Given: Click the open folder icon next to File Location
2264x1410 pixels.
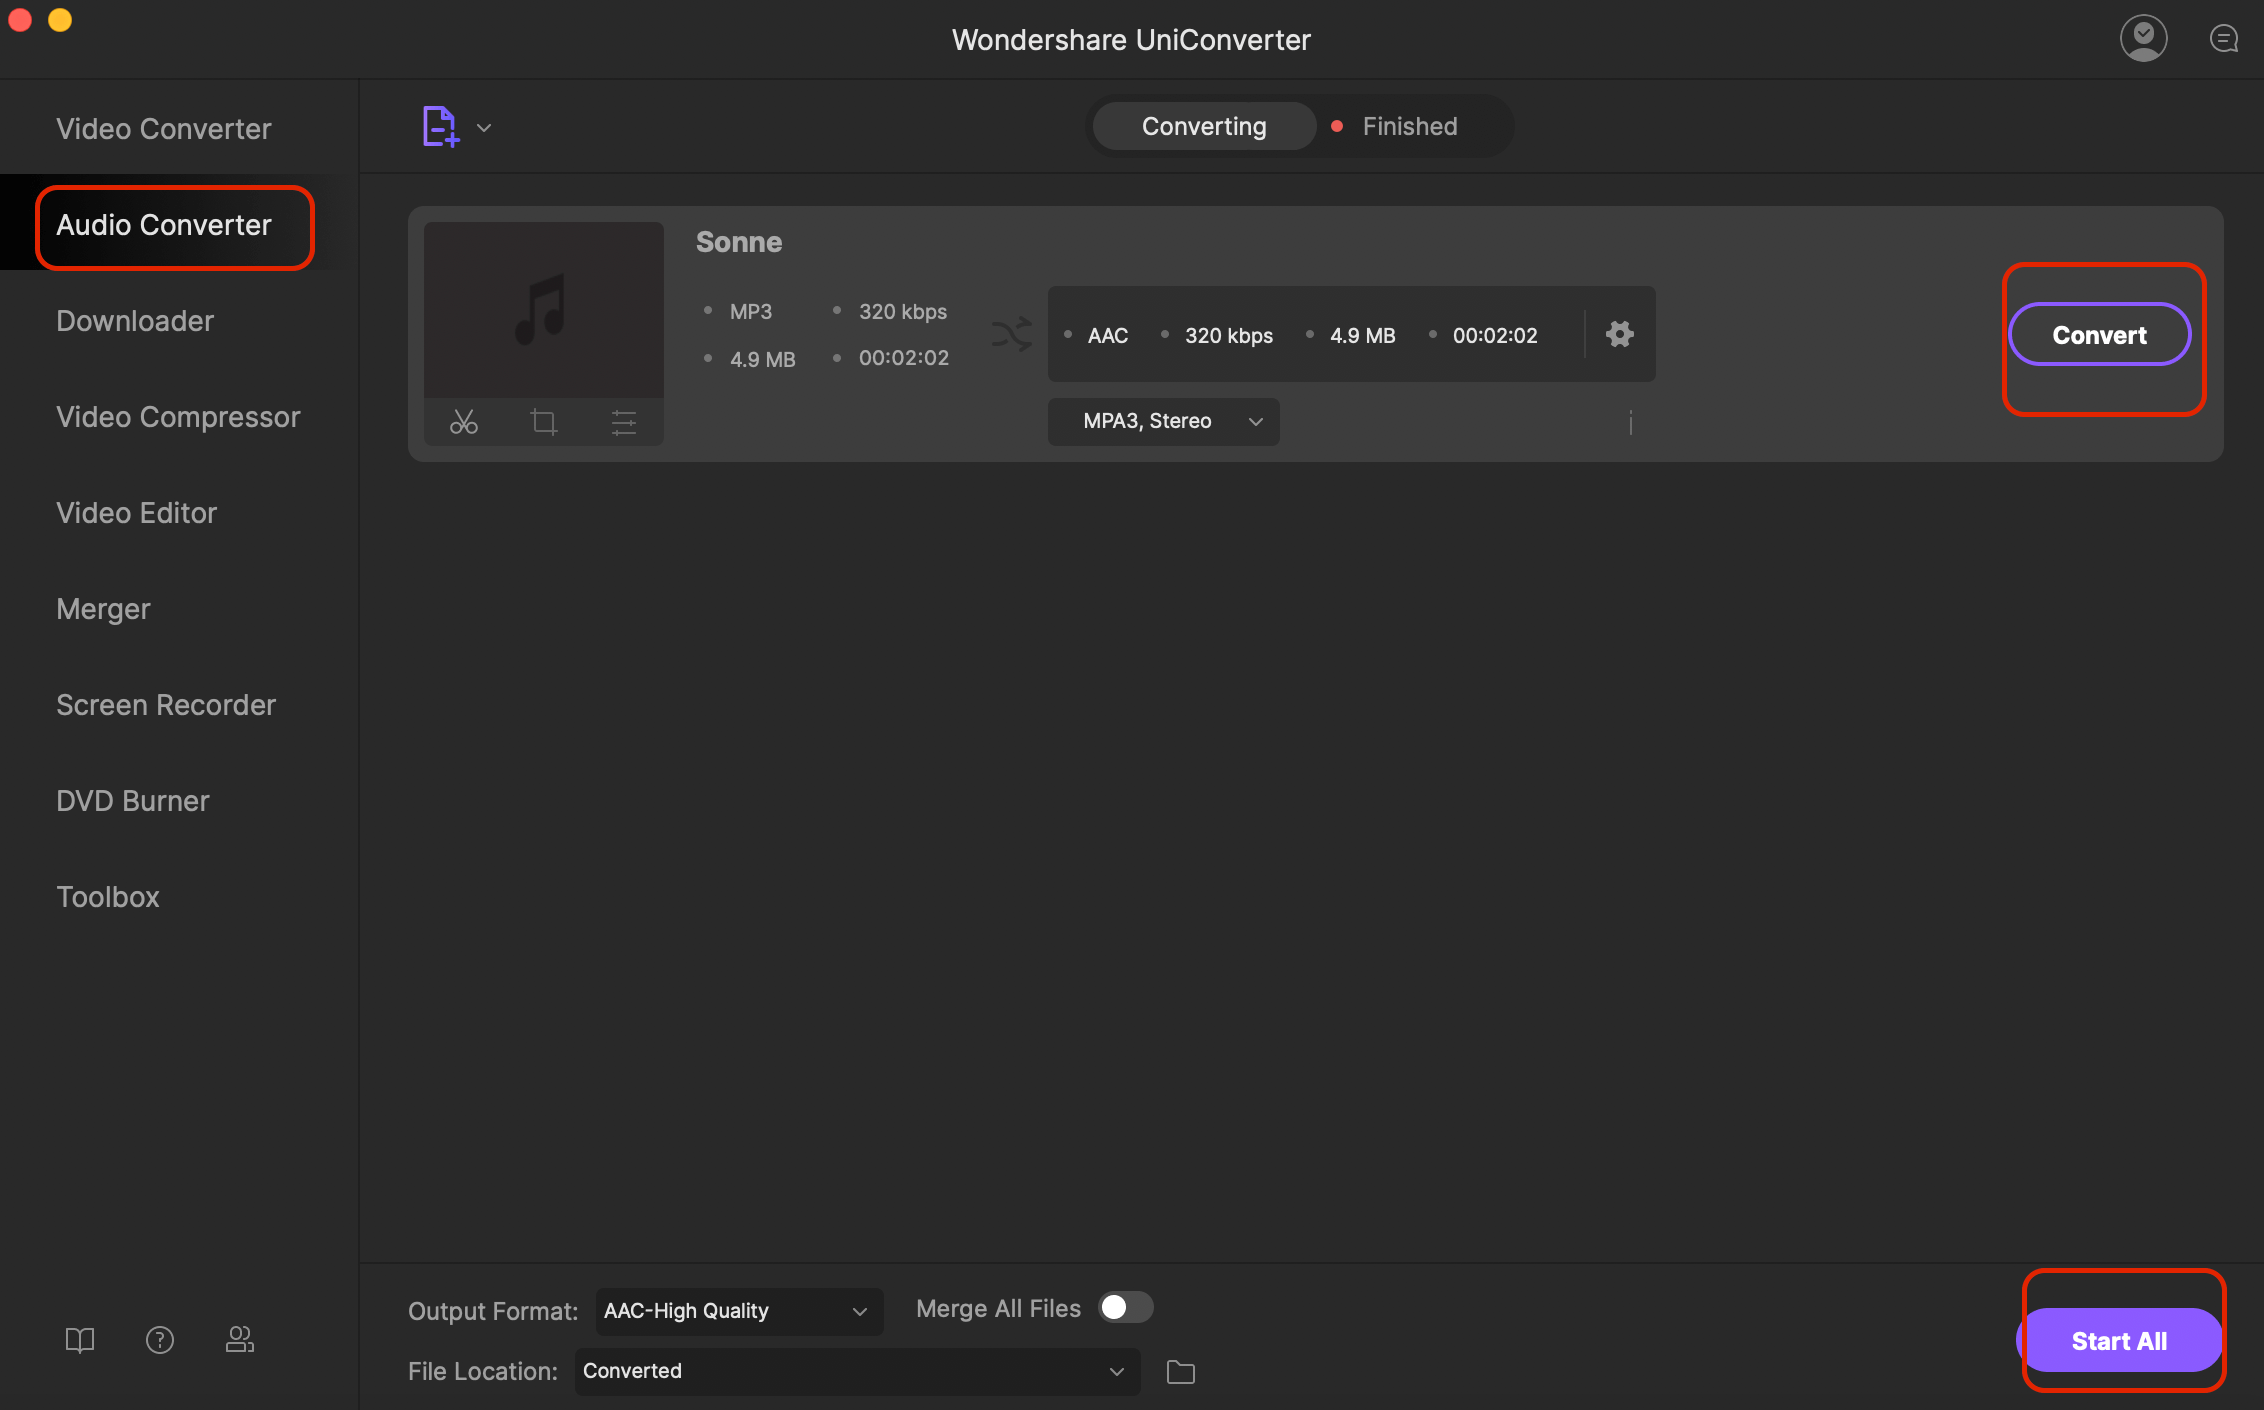Looking at the screenshot, I should coord(1179,1371).
